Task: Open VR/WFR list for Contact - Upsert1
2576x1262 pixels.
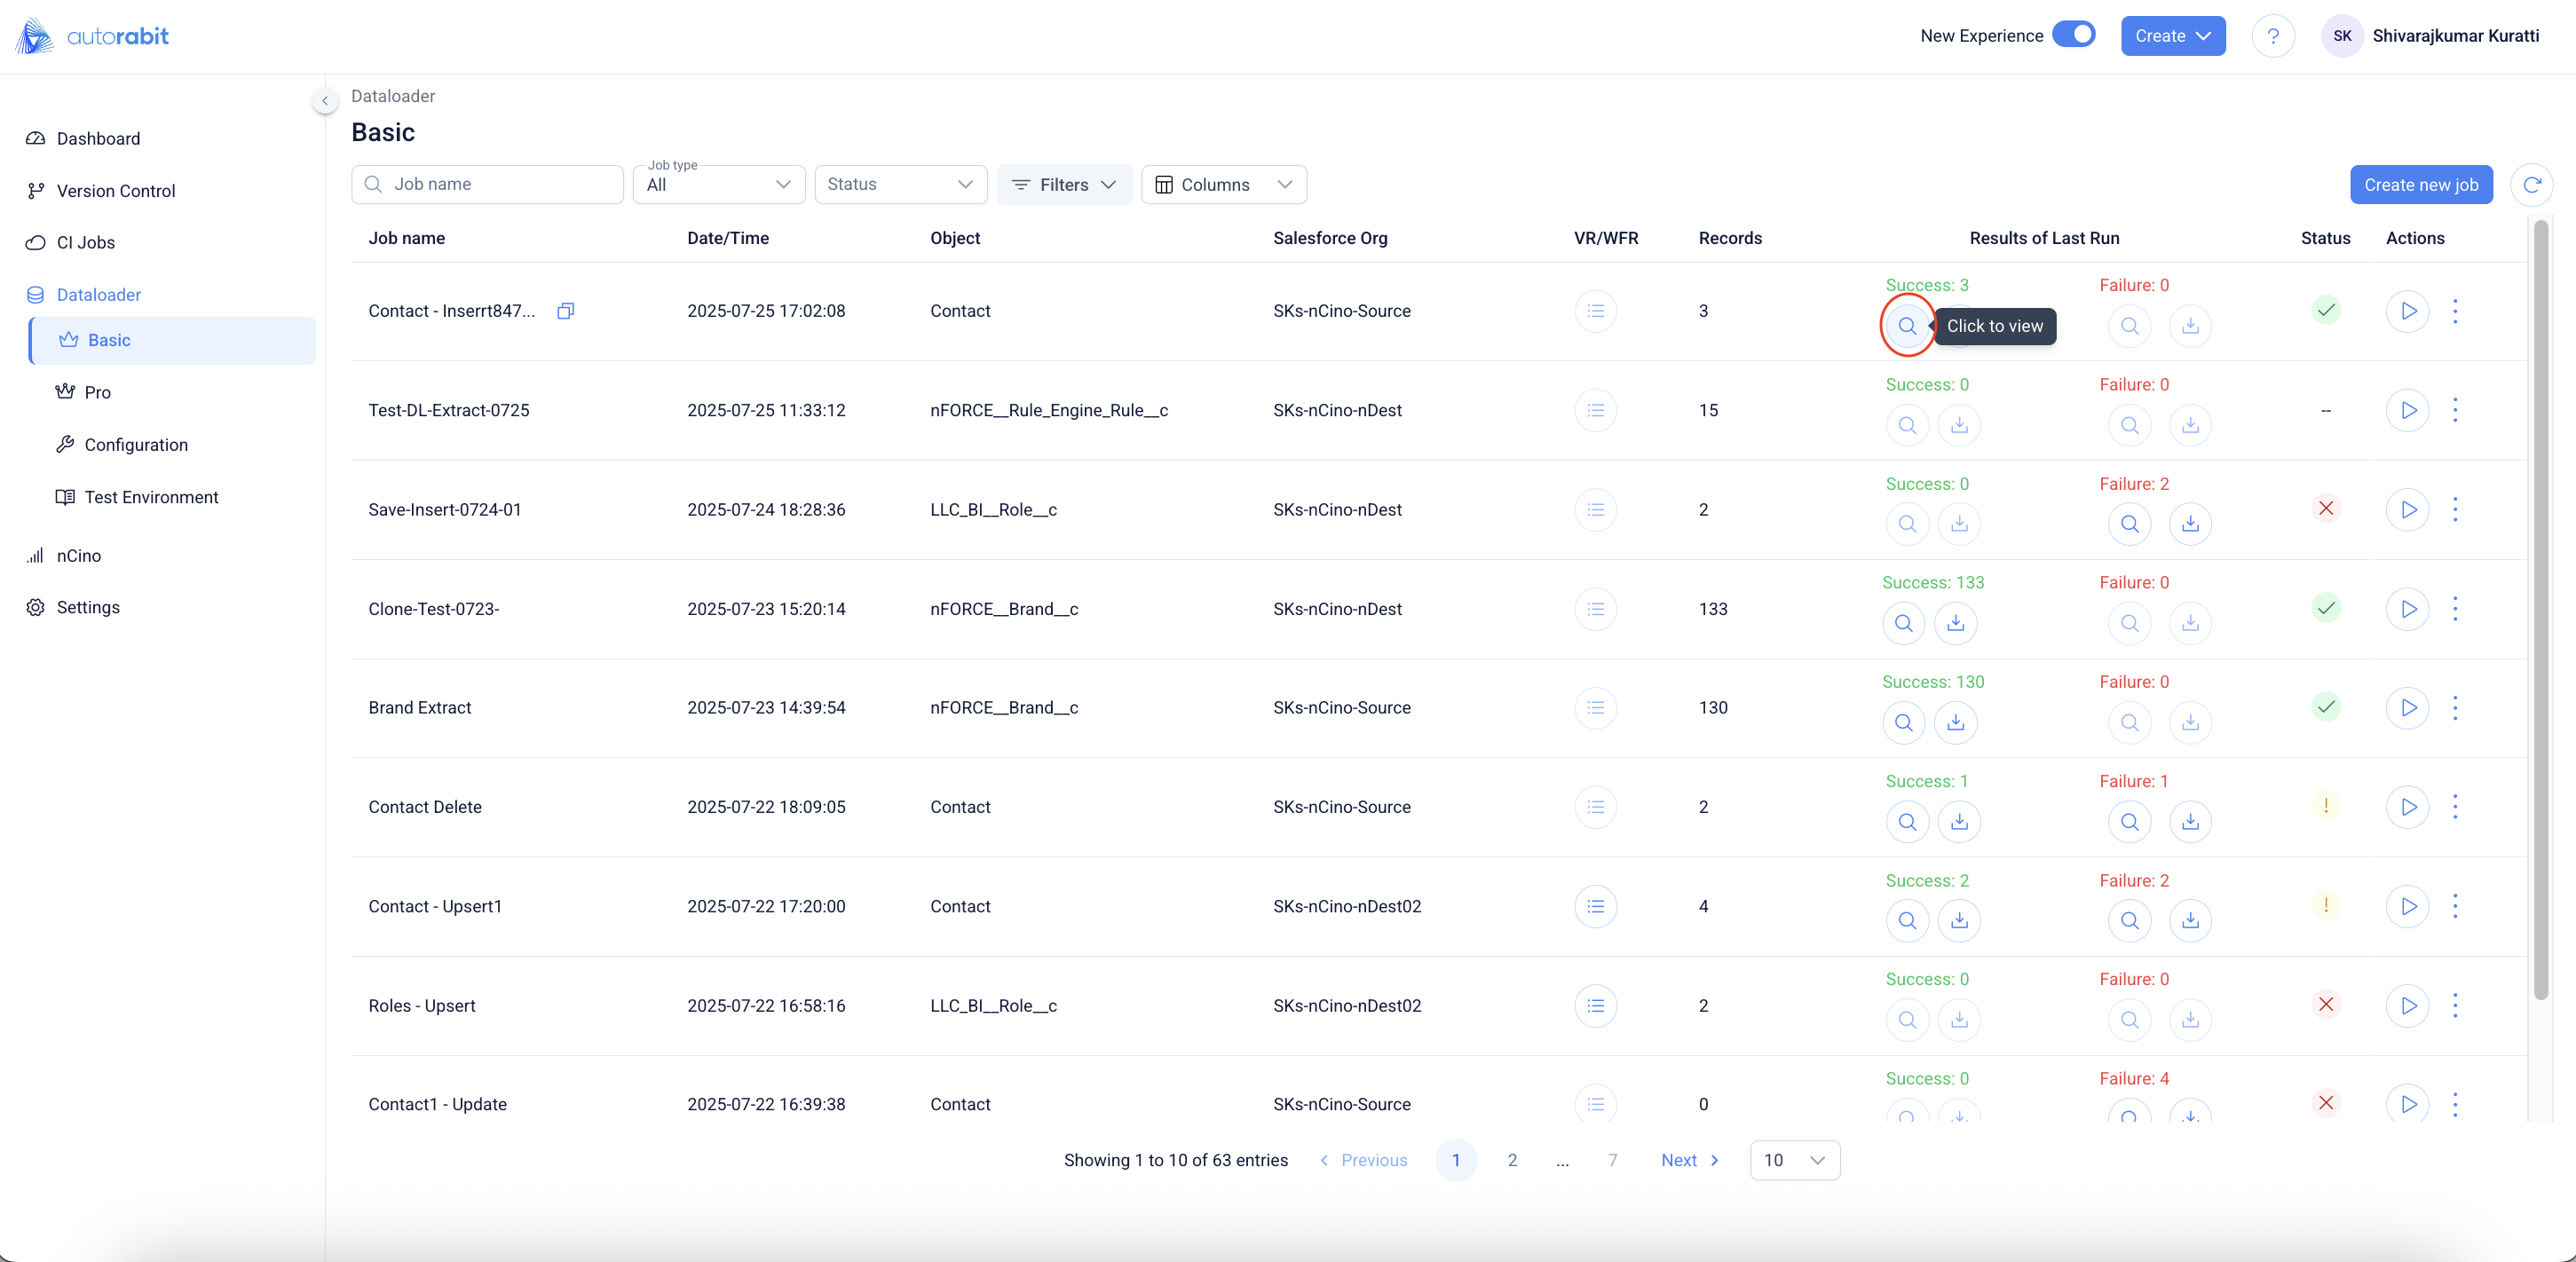Action: click(x=1595, y=907)
